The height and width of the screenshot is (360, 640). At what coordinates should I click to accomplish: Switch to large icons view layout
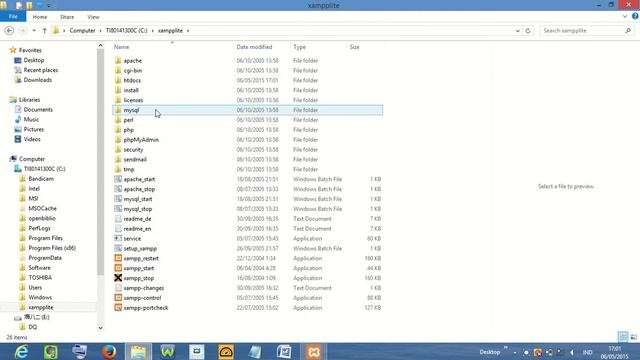pos(633,337)
